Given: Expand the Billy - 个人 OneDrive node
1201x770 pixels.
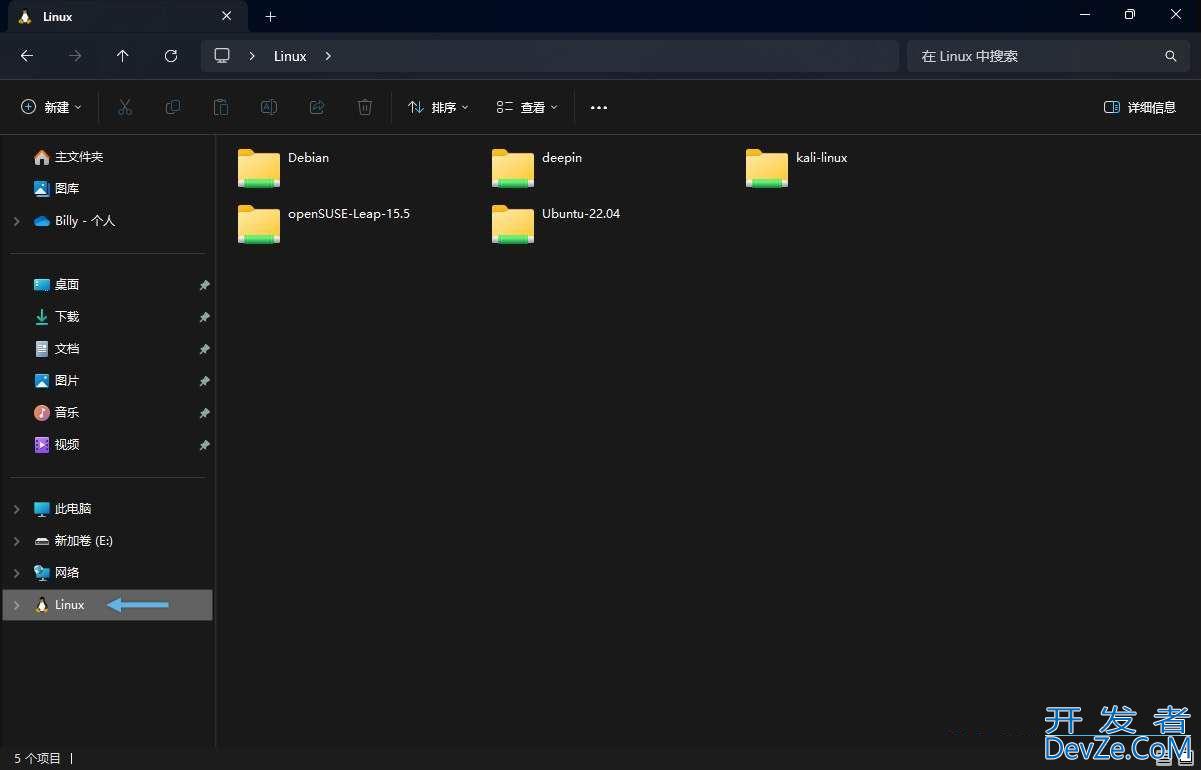Looking at the screenshot, I should tap(16, 221).
